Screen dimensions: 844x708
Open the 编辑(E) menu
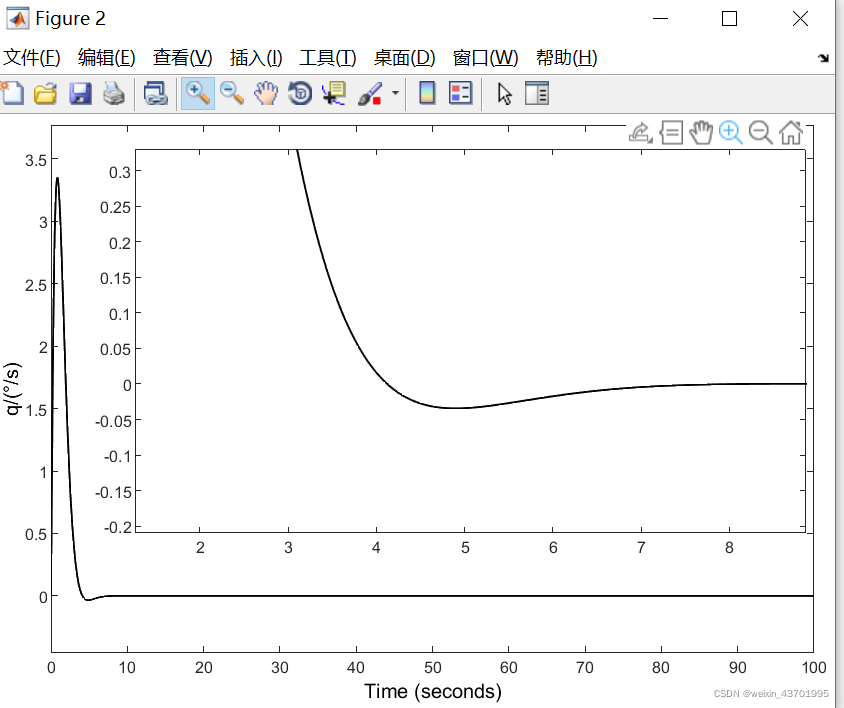click(106, 58)
